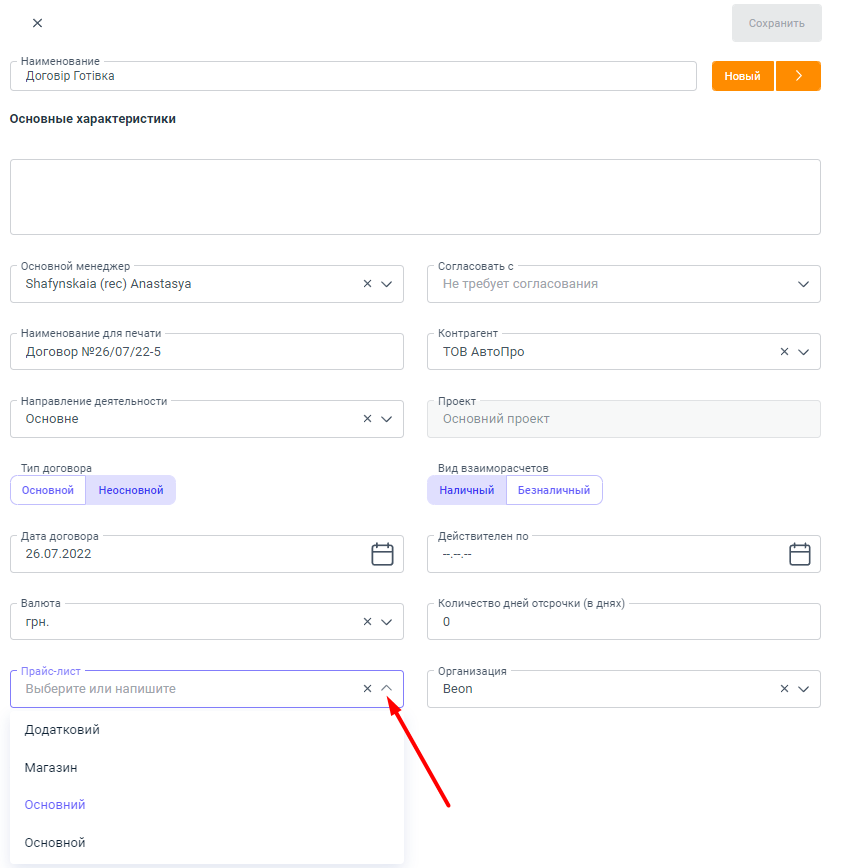The height and width of the screenshot is (868, 846).
Task: Choose Наличный payment type
Action: point(467,490)
